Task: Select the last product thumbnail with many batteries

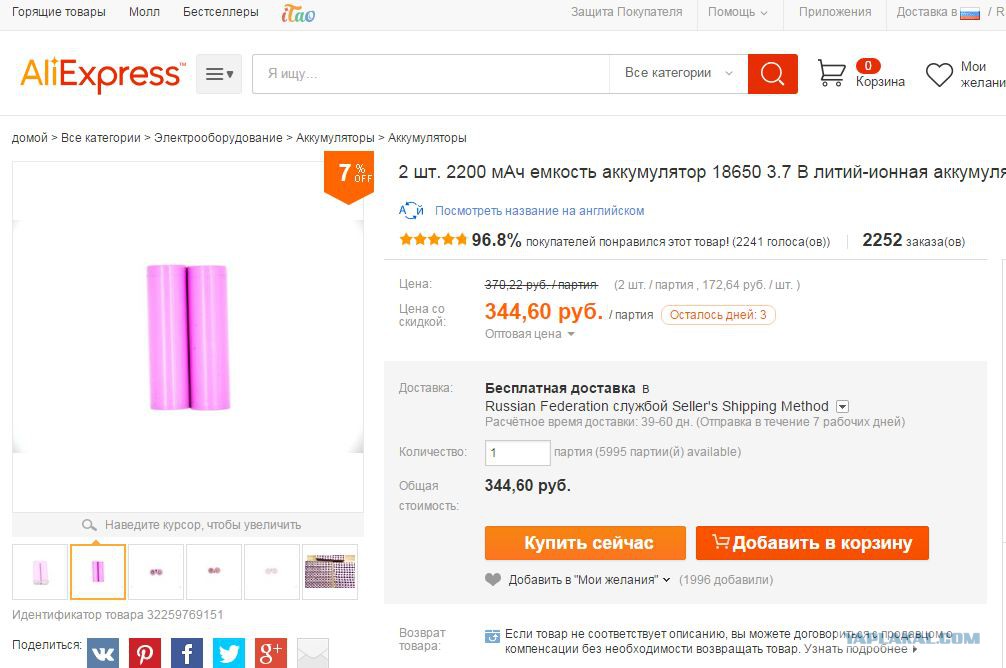Action: 330,572
